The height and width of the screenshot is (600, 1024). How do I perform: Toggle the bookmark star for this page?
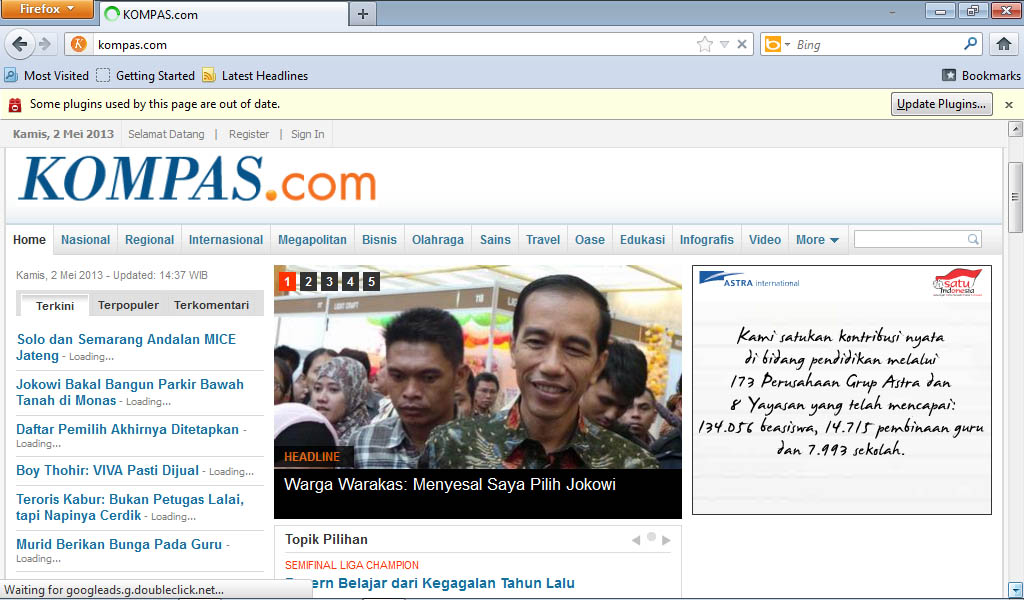coord(706,44)
